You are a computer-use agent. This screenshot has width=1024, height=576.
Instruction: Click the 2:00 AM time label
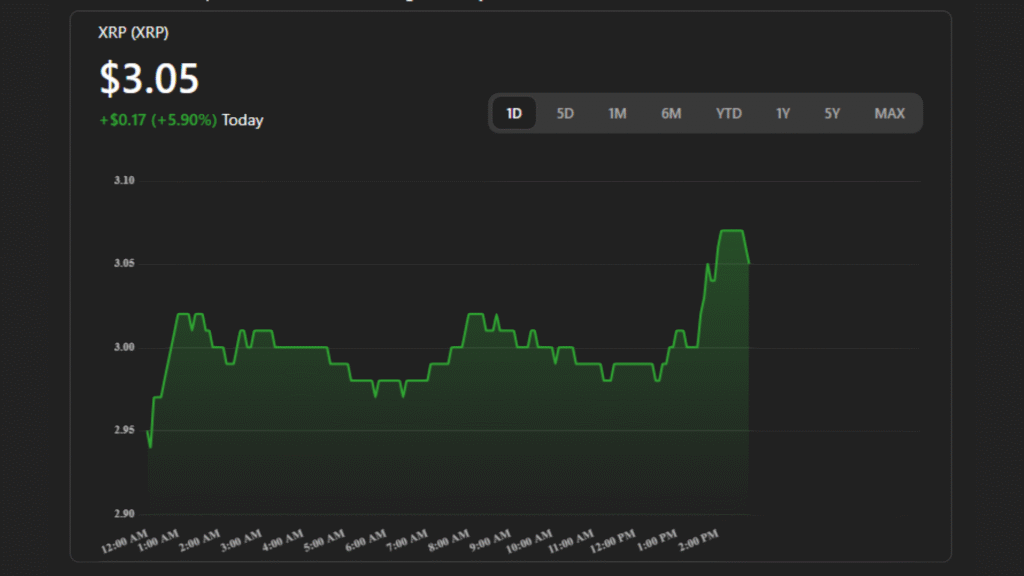point(200,541)
